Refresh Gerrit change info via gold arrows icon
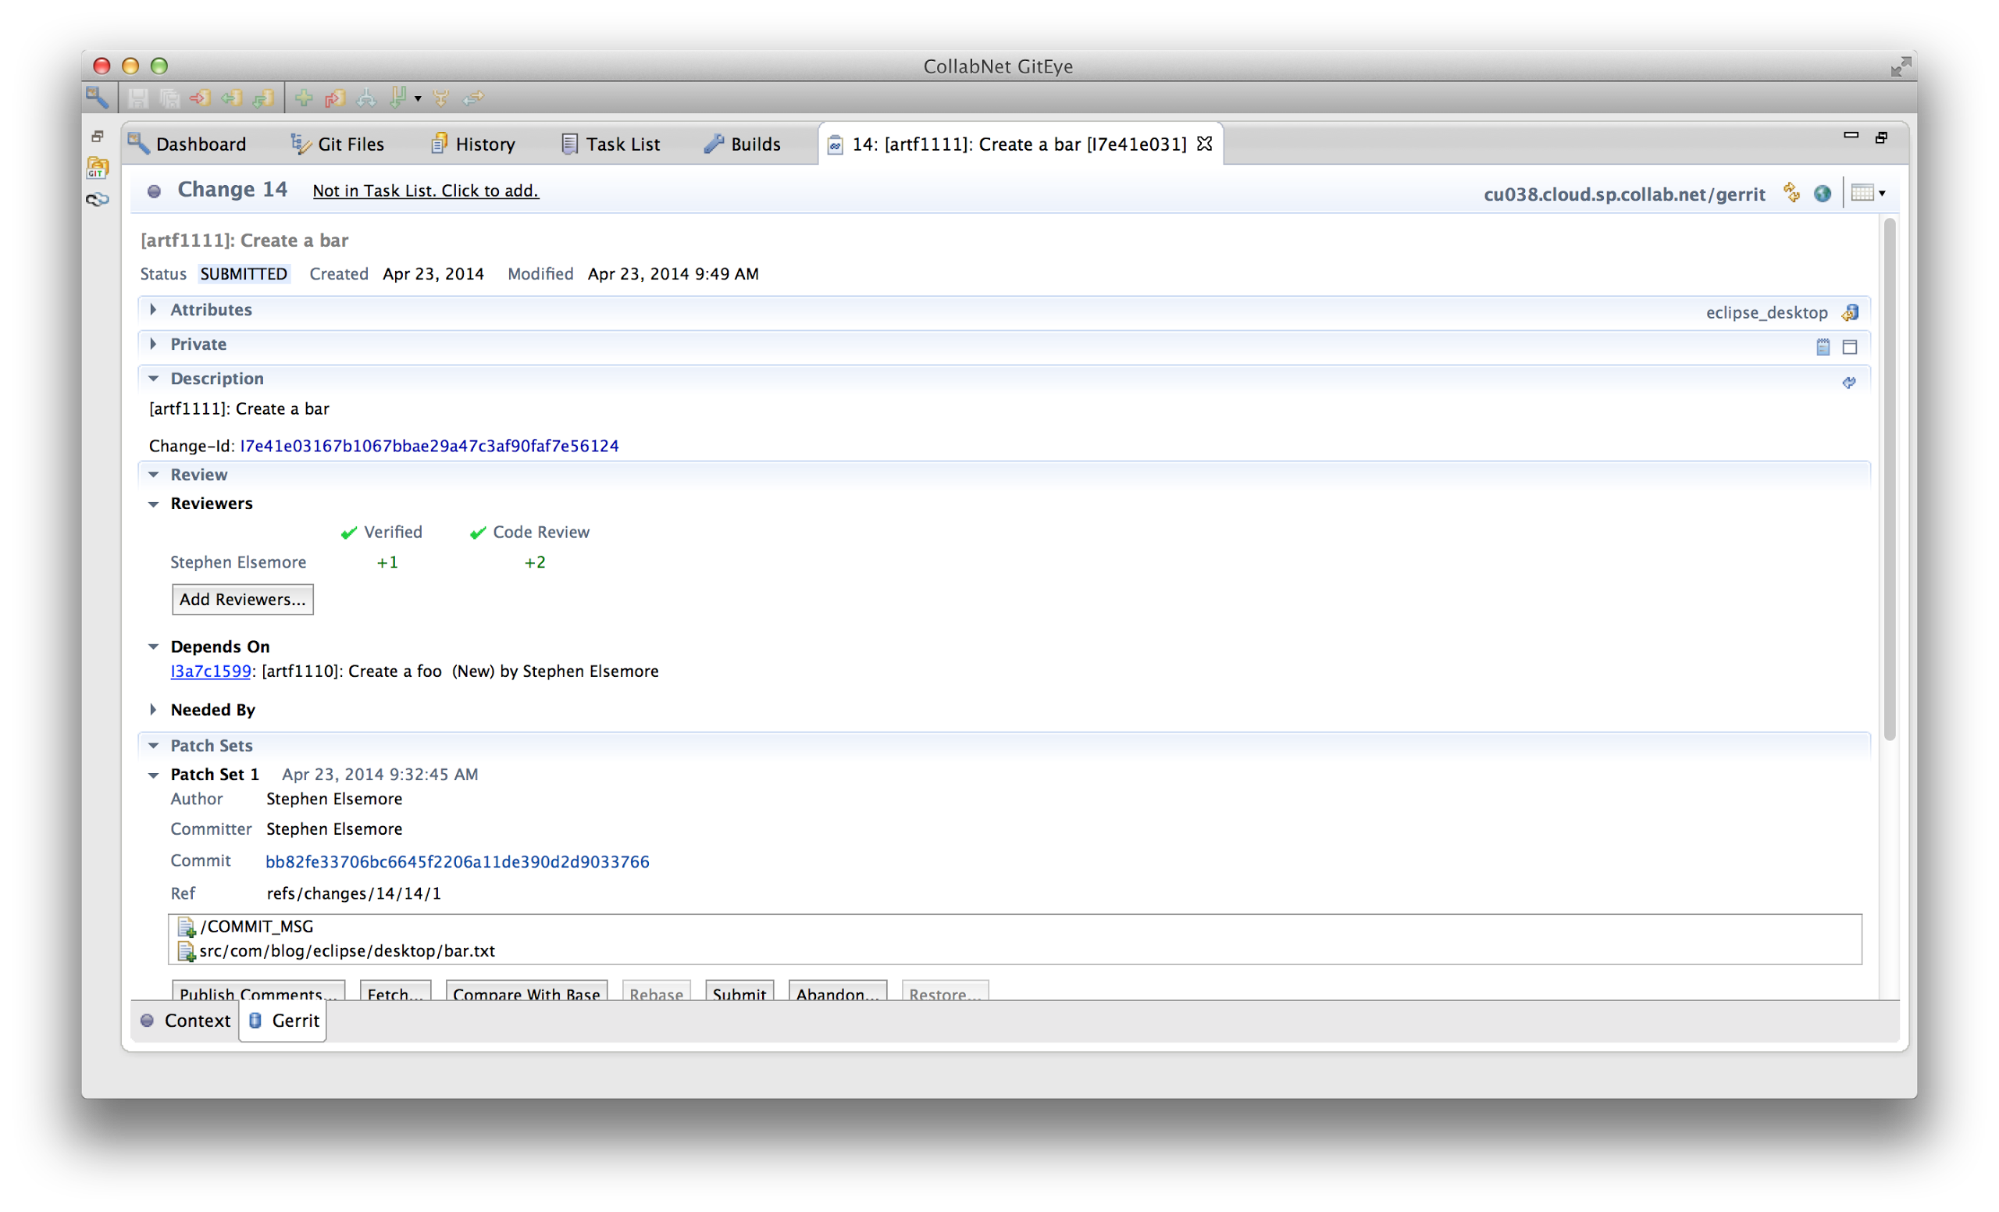 click(1791, 192)
